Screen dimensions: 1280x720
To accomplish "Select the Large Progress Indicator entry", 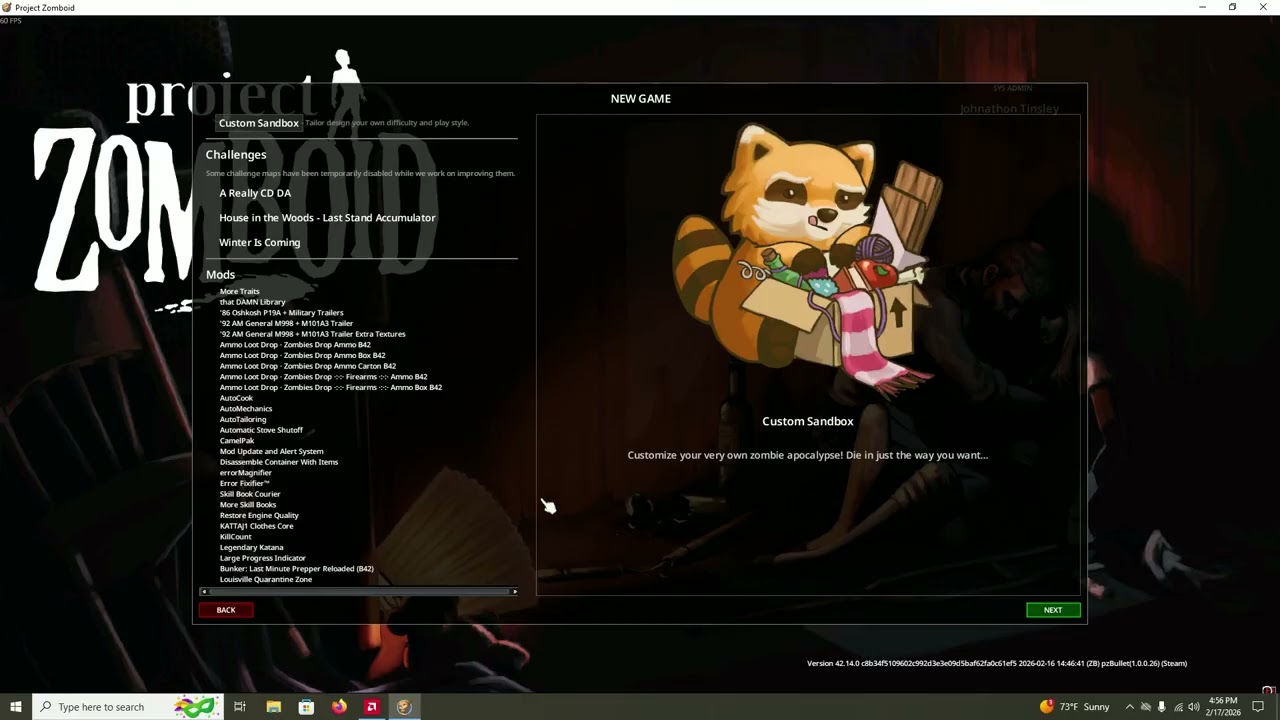I will click(x=263, y=558).
